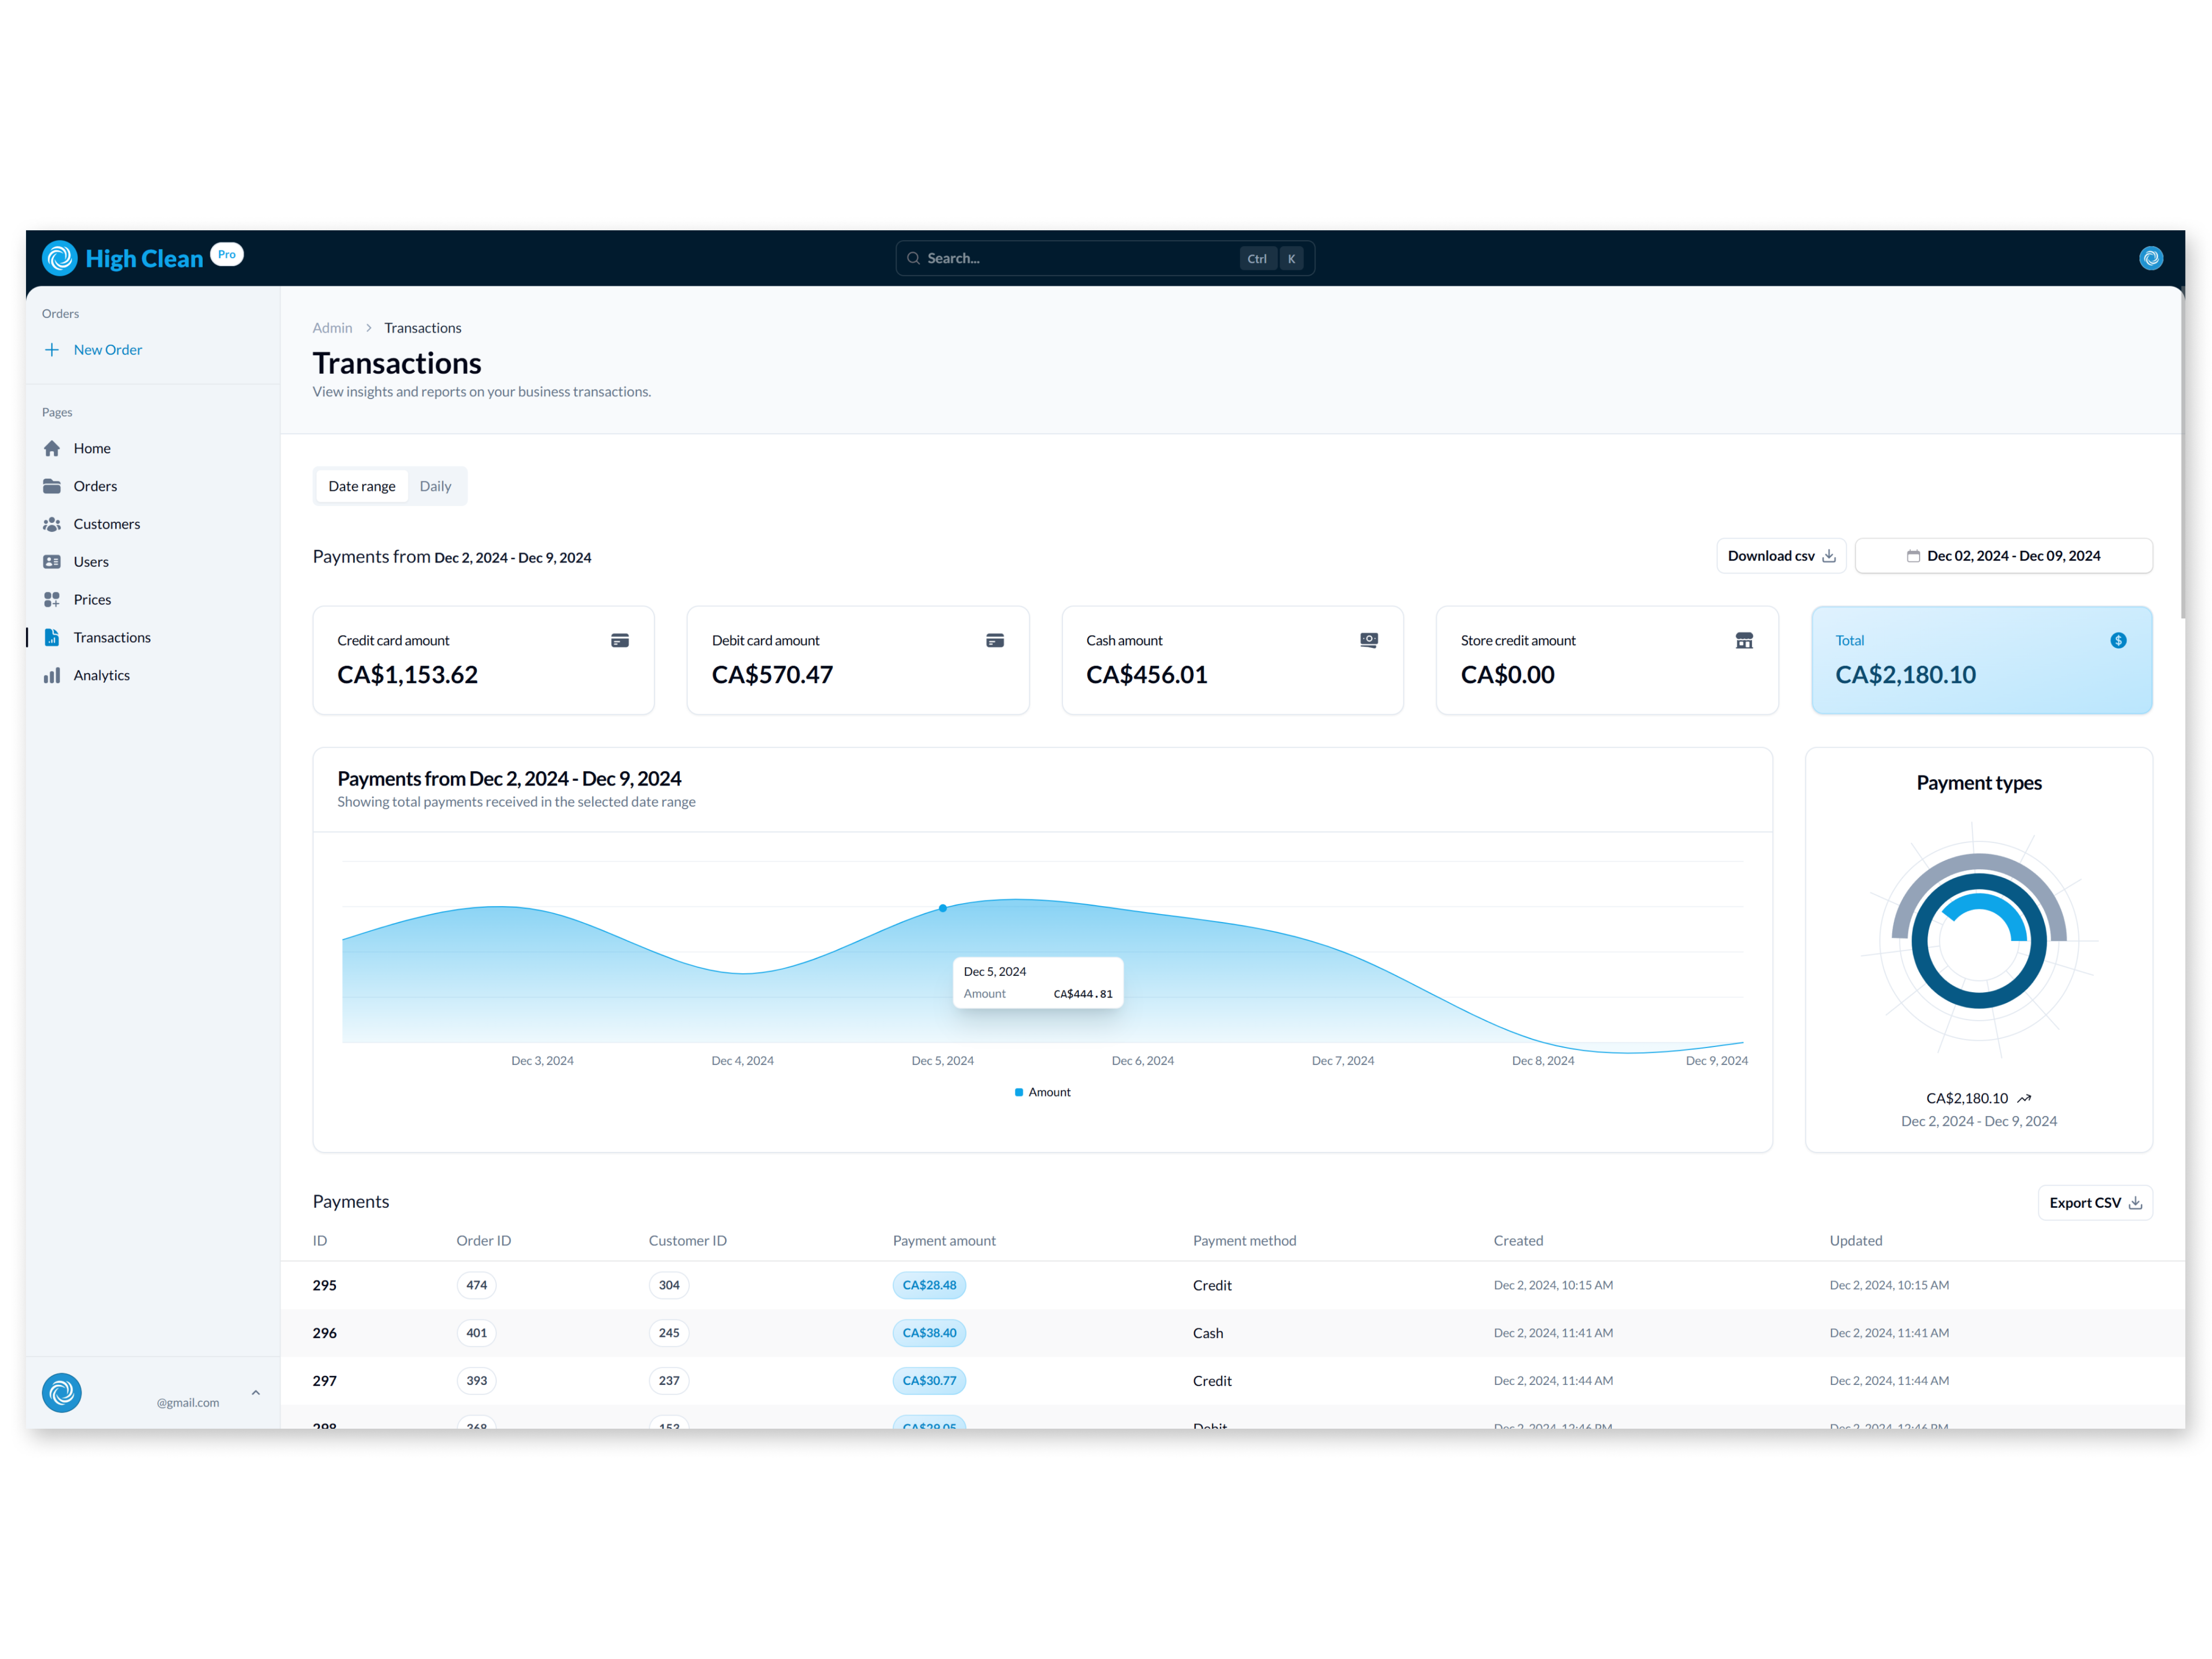The width and height of the screenshot is (2212, 1659).
Task: Select the Transactions icon in the sidebar
Action: click(x=53, y=637)
